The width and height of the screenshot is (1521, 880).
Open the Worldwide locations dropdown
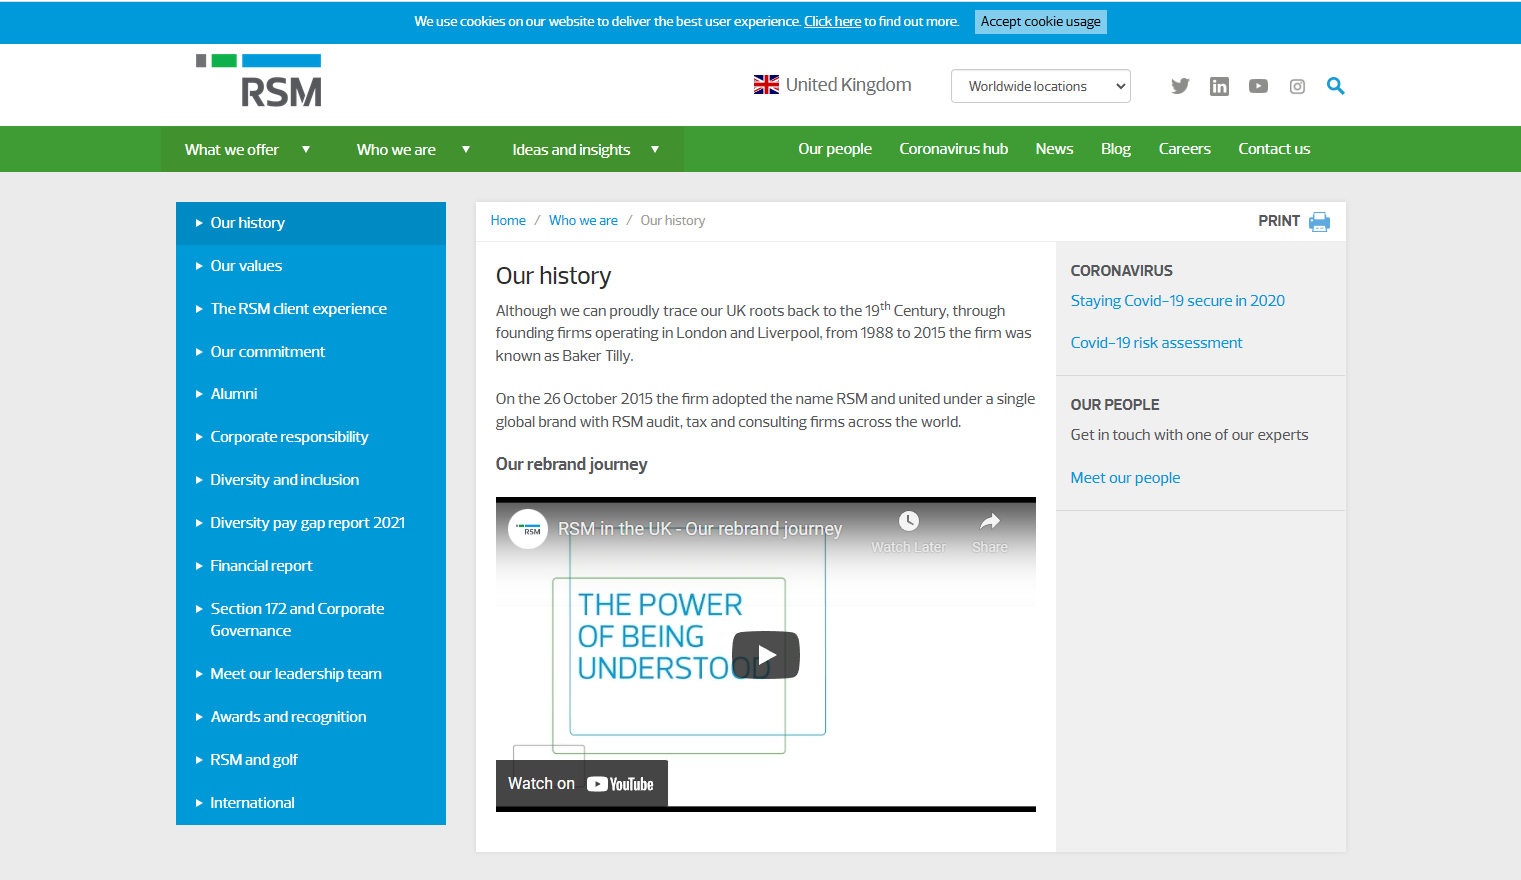[x=1040, y=86]
